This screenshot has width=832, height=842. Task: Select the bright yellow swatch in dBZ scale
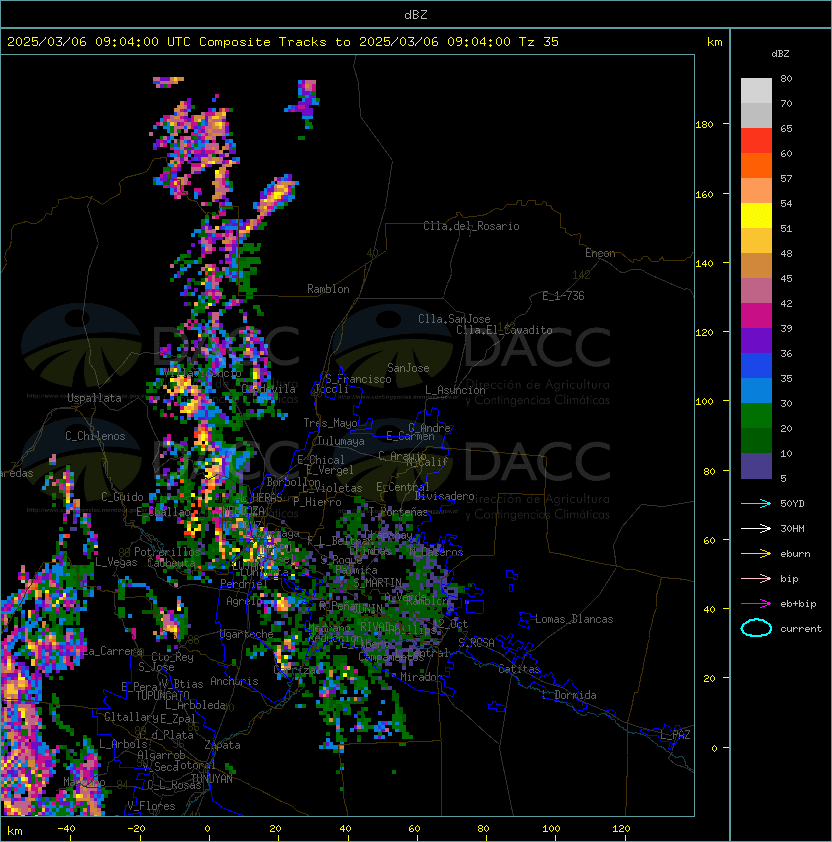[756, 215]
